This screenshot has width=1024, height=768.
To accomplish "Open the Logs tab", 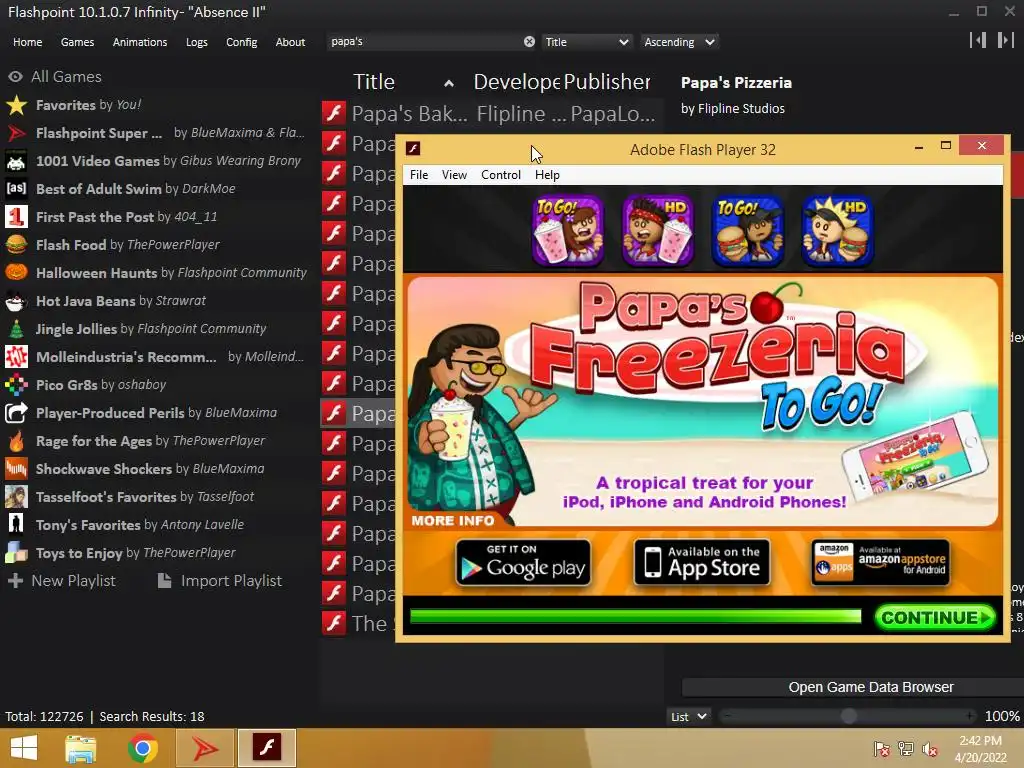I will pyautogui.click(x=197, y=42).
